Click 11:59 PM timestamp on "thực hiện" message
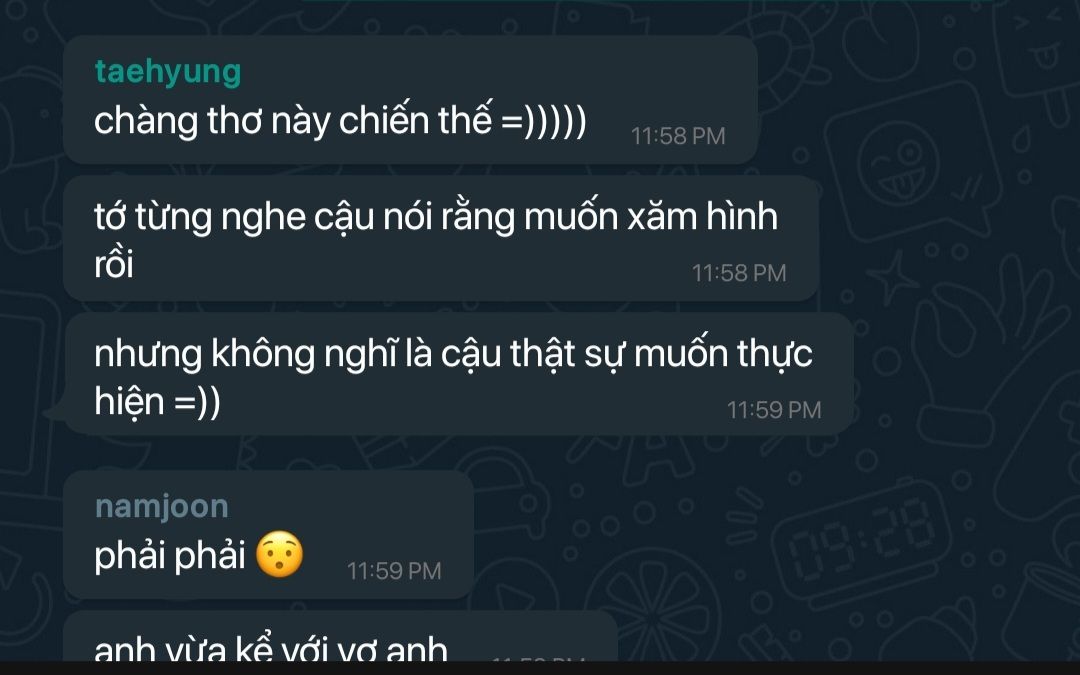 (x=774, y=411)
